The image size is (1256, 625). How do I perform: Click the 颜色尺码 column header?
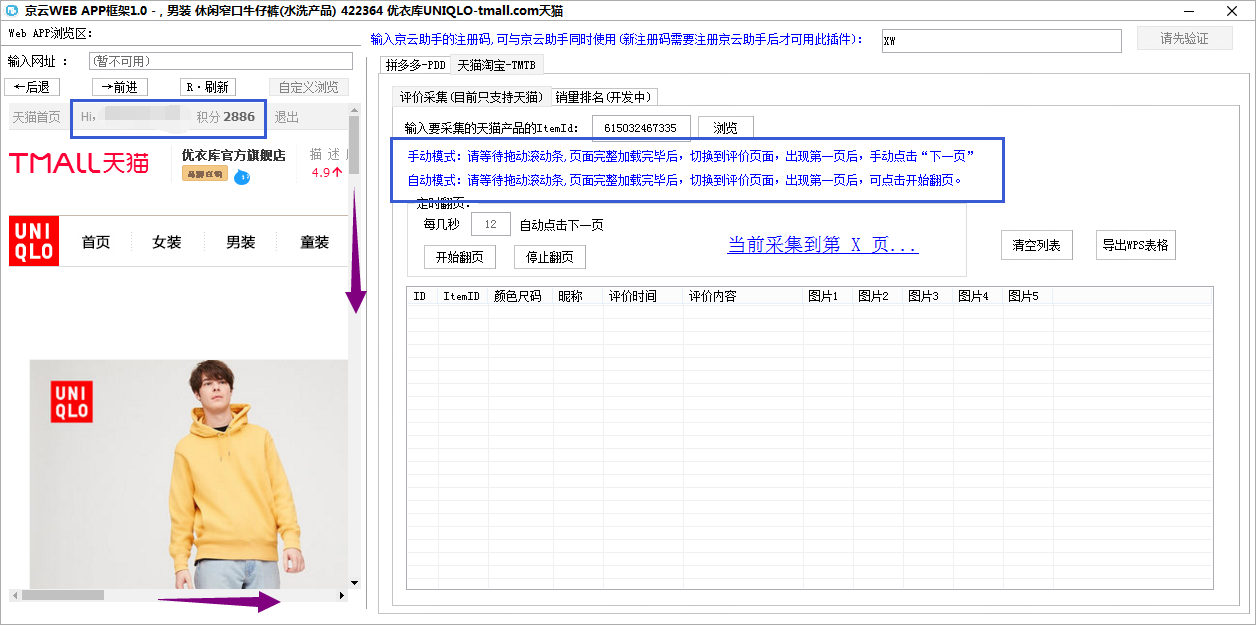pos(521,296)
